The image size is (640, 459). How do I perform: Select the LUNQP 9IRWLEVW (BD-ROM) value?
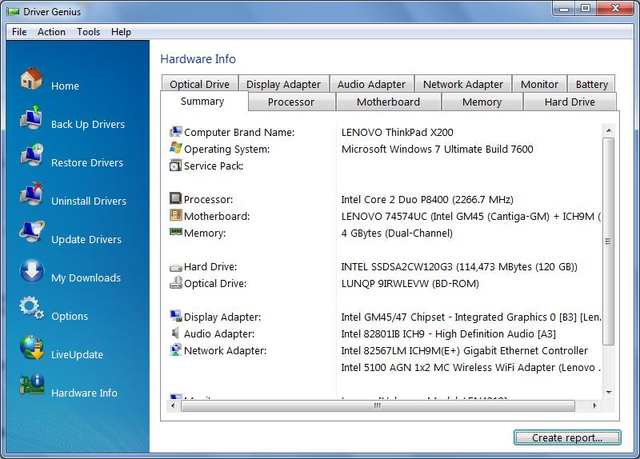pos(410,284)
